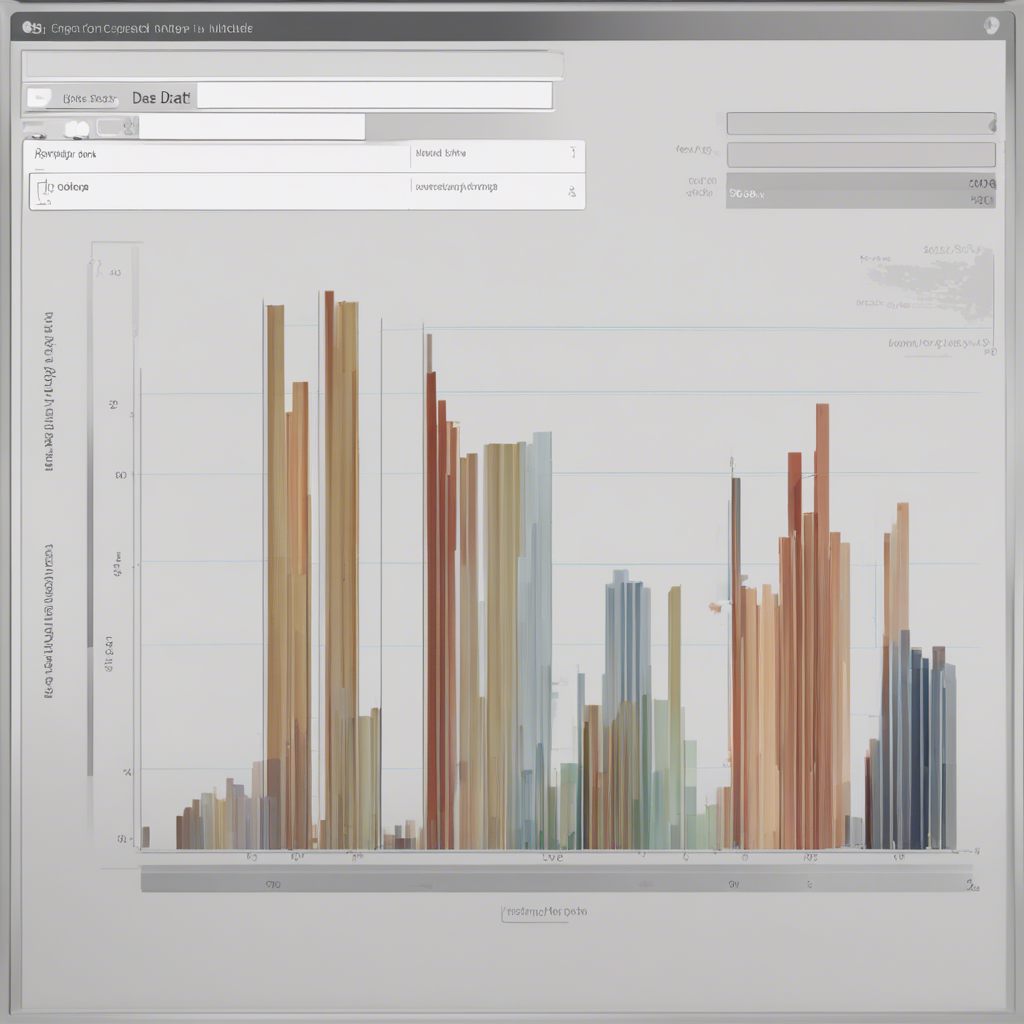Click the round icon in the second toolbar row
Image resolution: width=1024 pixels, height=1024 pixels.
(x=77, y=129)
